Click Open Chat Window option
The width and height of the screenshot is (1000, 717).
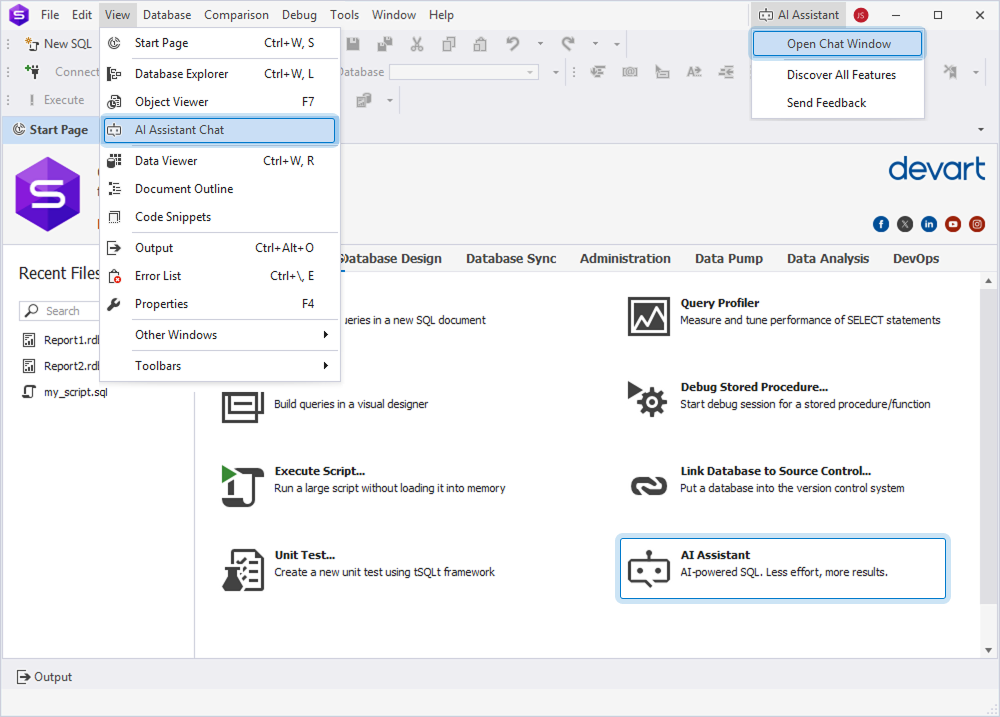click(x=838, y=44)
